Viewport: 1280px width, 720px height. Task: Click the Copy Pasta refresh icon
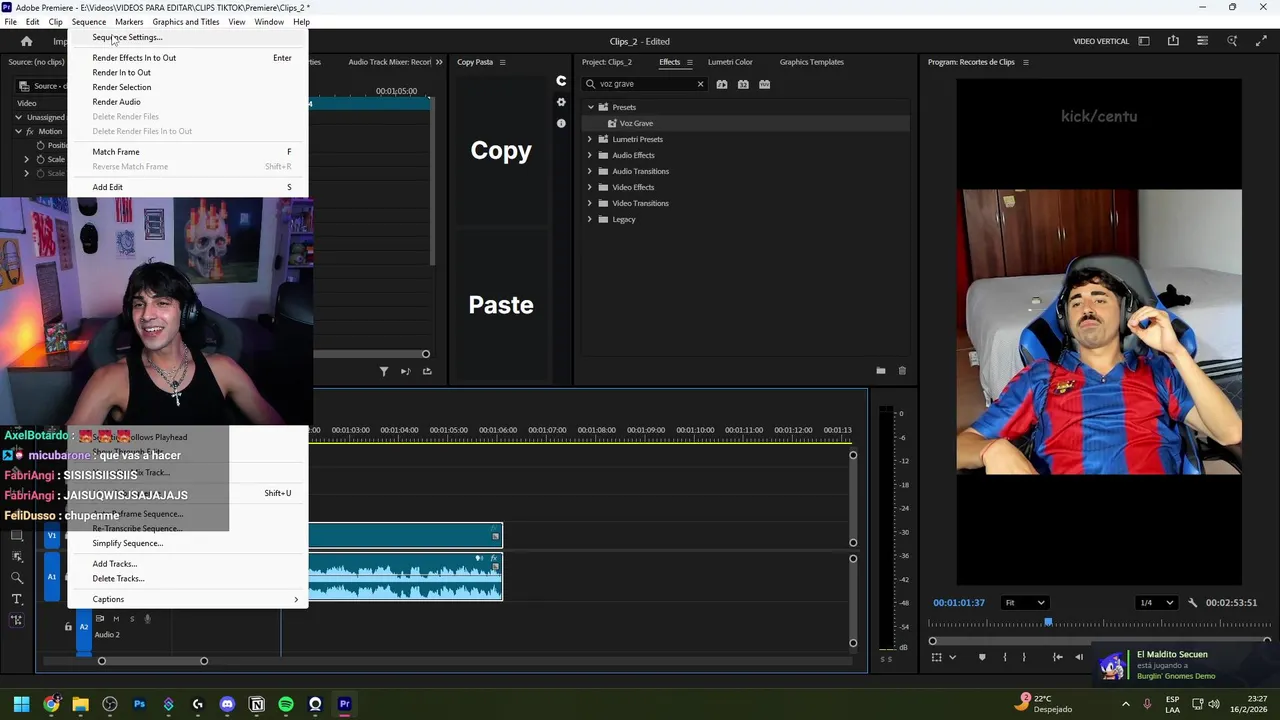point(561,81)
